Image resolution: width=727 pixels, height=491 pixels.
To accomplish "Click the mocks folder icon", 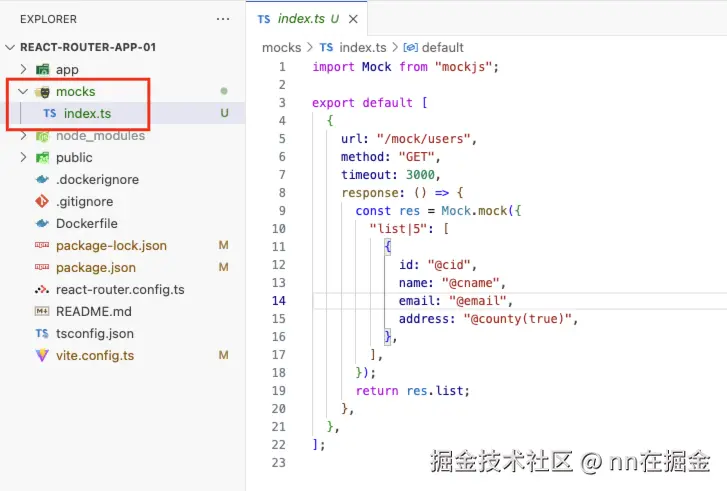I will [x=42, y=92].
